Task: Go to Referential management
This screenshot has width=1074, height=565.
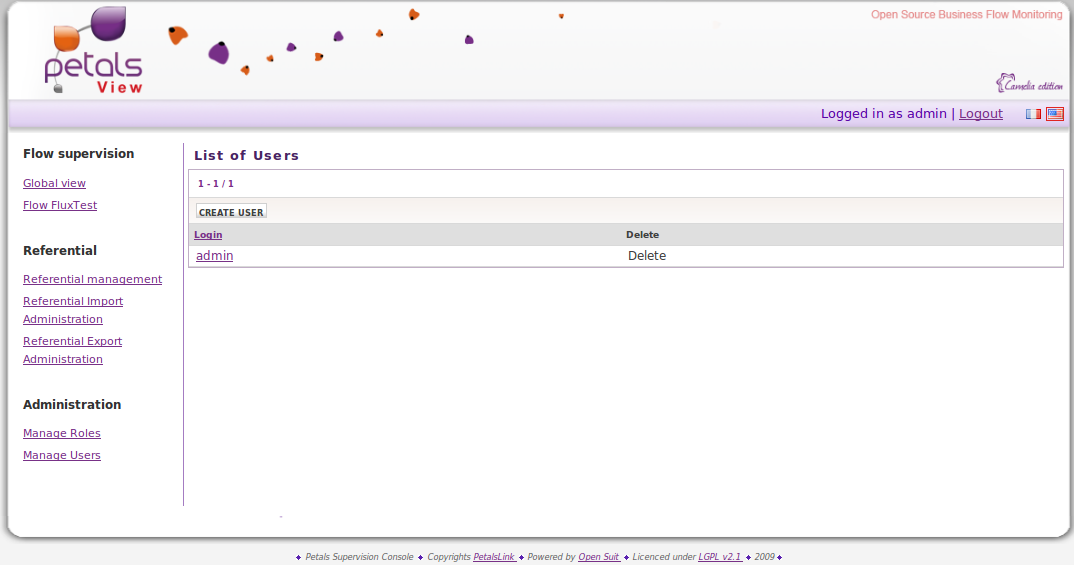Action: pyautogui.click(x=92, y=279)
